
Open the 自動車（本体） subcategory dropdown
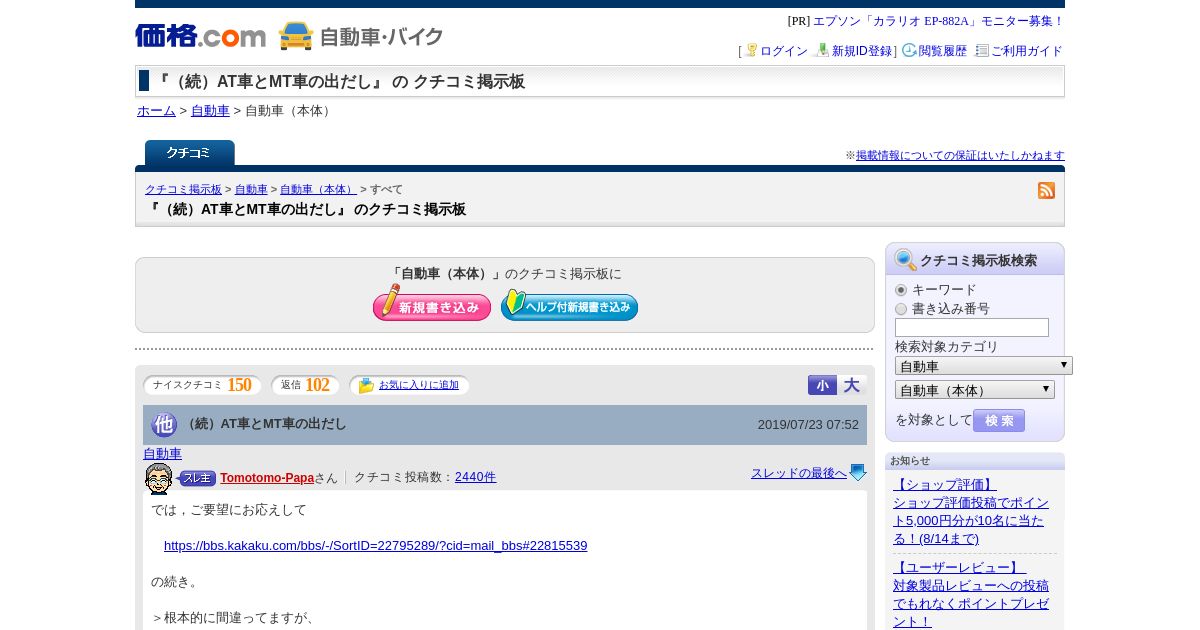pyautogui.click(x=975, y=390)
